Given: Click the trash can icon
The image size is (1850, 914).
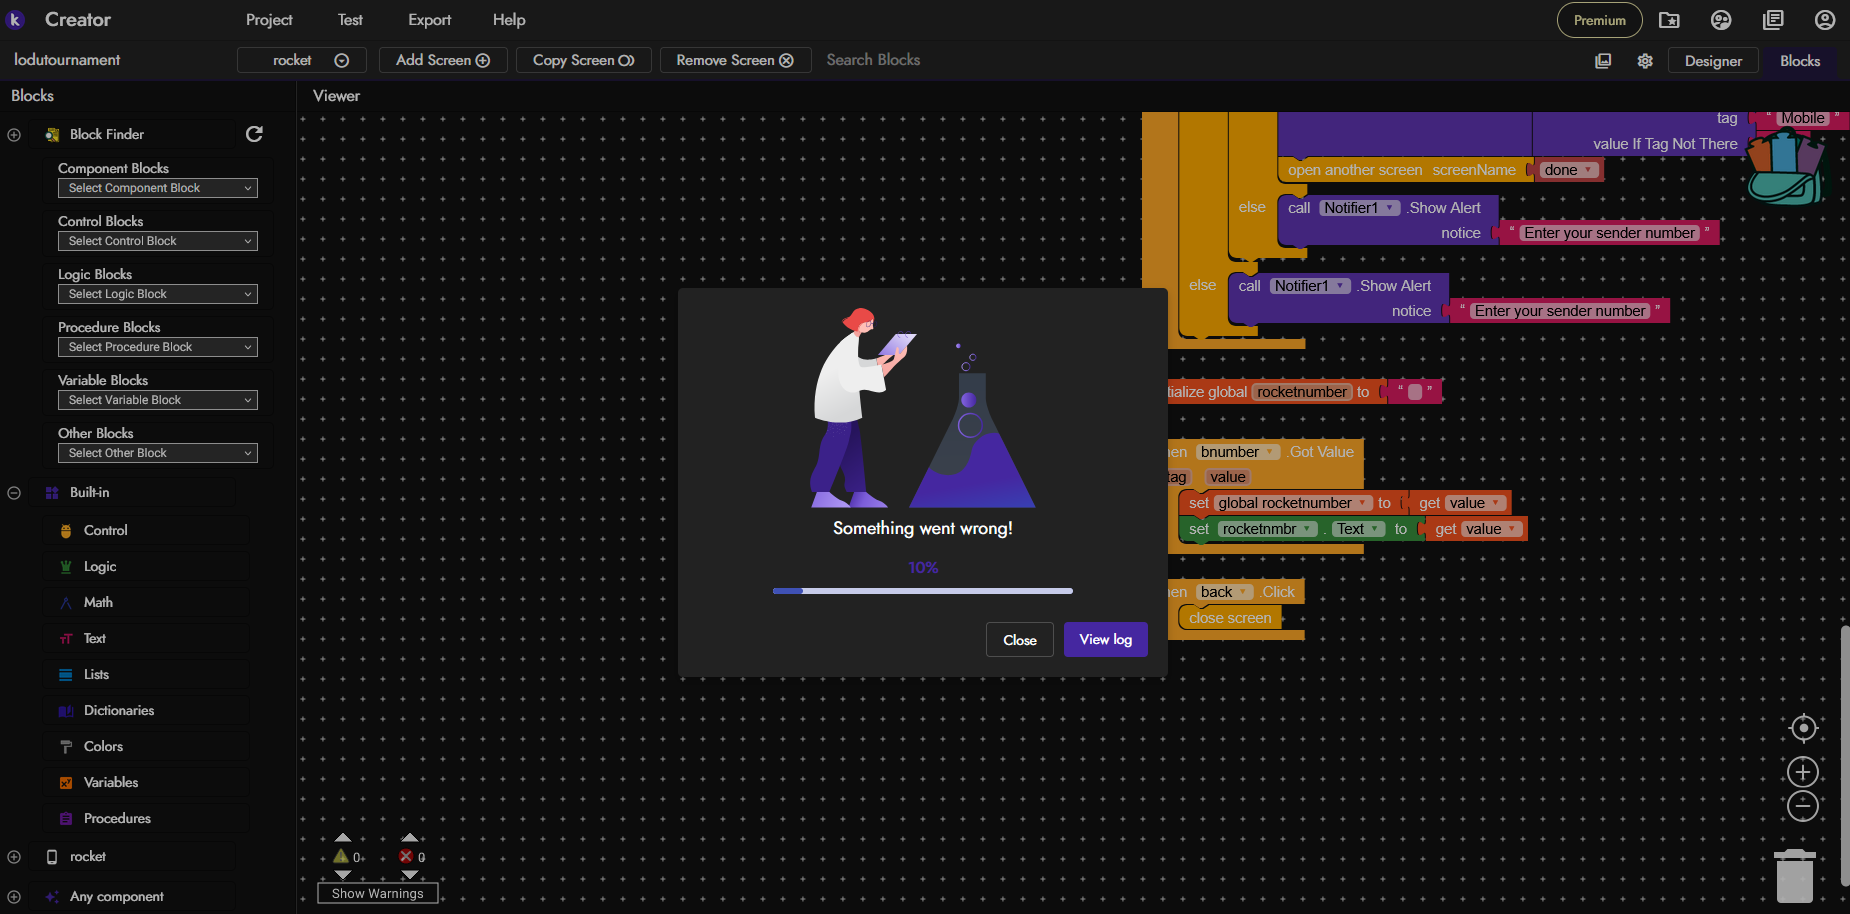Looking at the screenshot, I should [1794, 876].
